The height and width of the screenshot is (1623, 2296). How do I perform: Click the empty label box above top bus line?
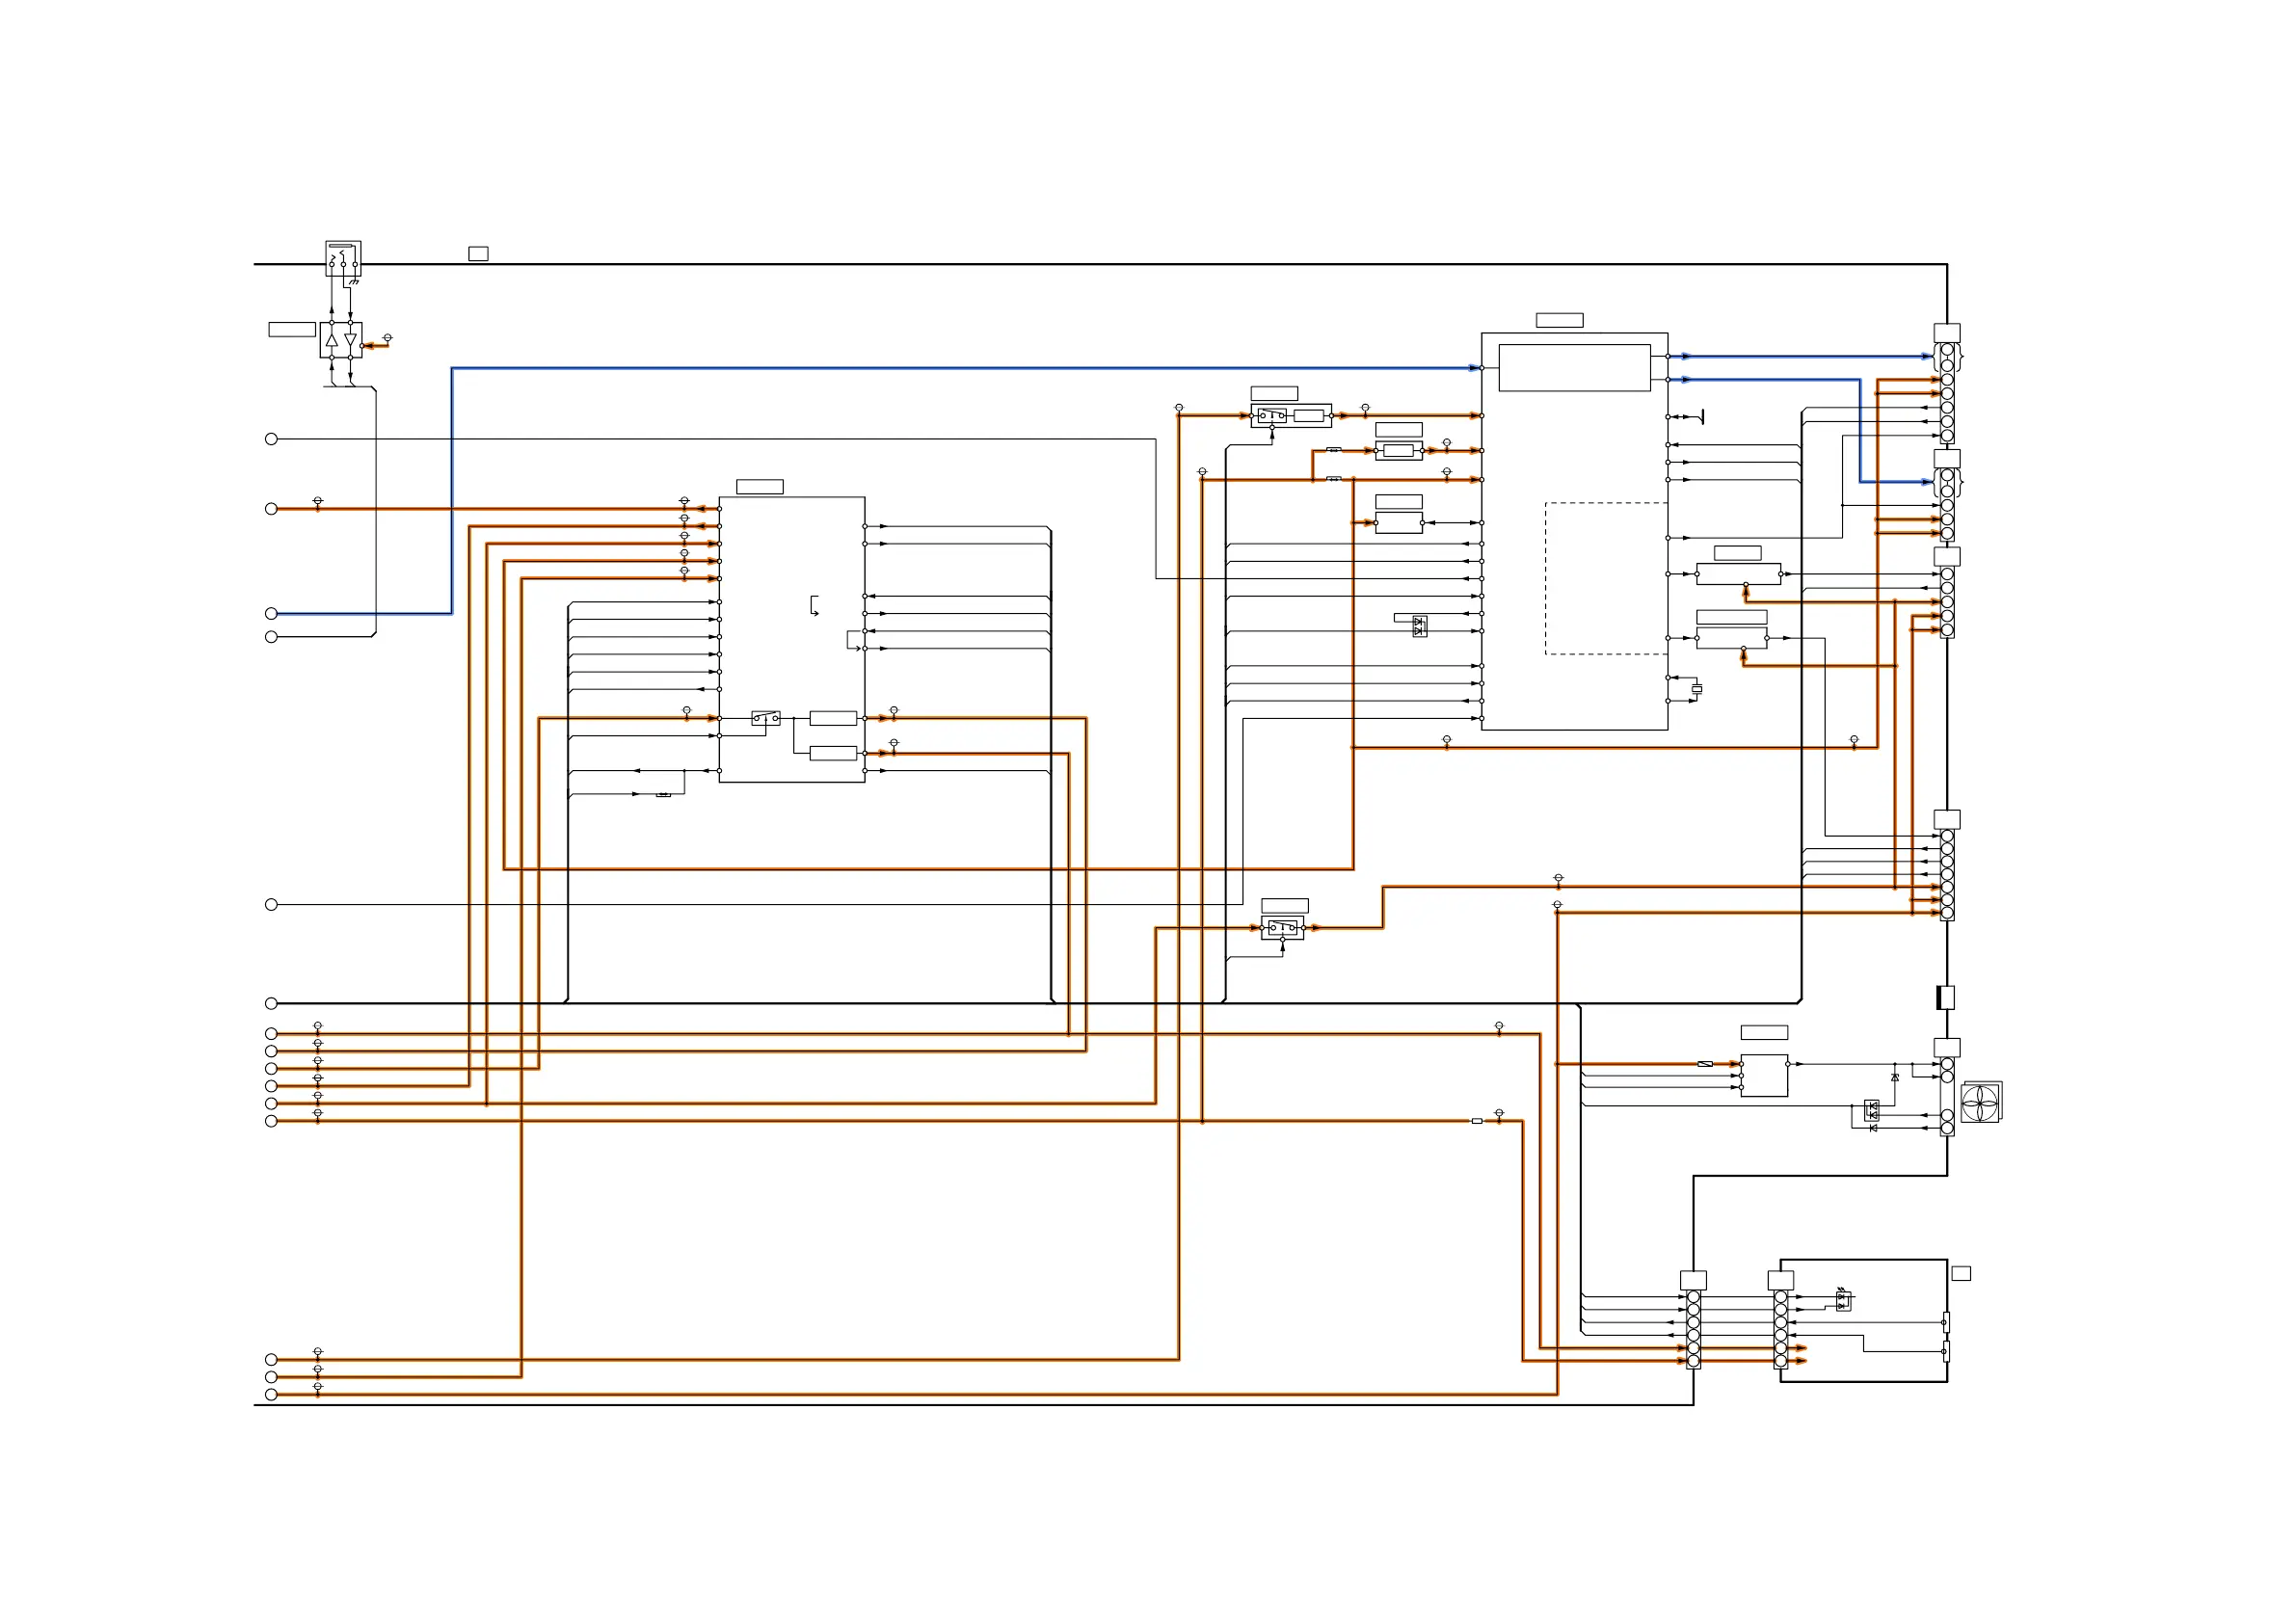tap(478, 254)
